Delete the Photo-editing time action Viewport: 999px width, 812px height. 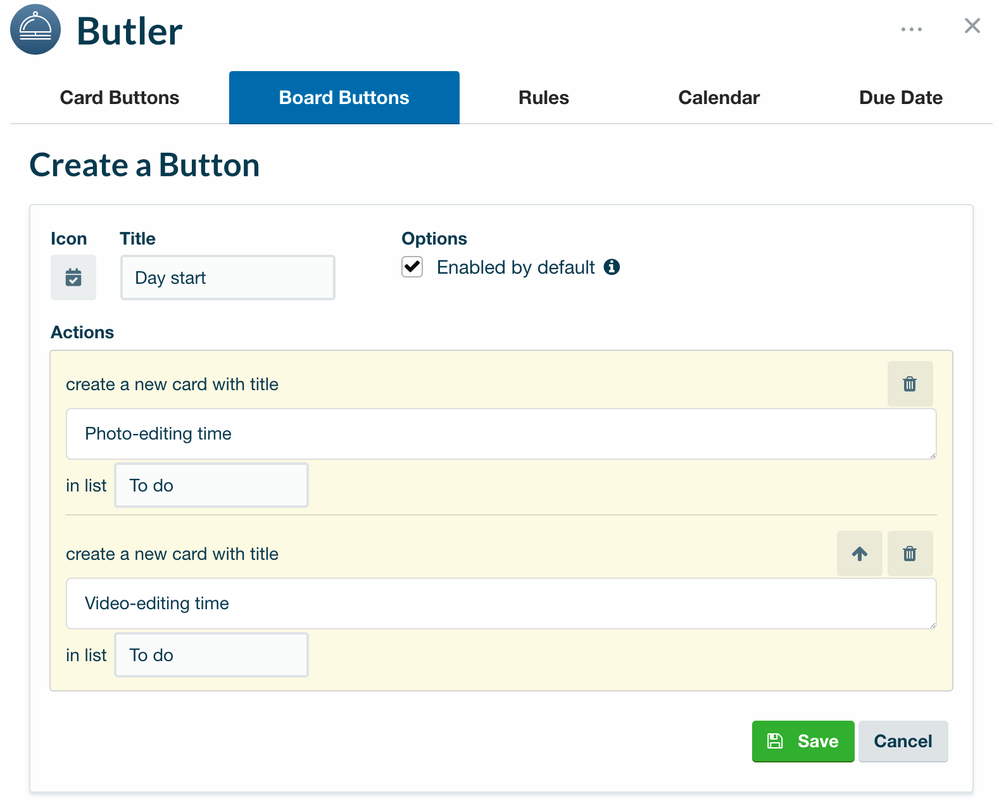click(x=910, y=384)
